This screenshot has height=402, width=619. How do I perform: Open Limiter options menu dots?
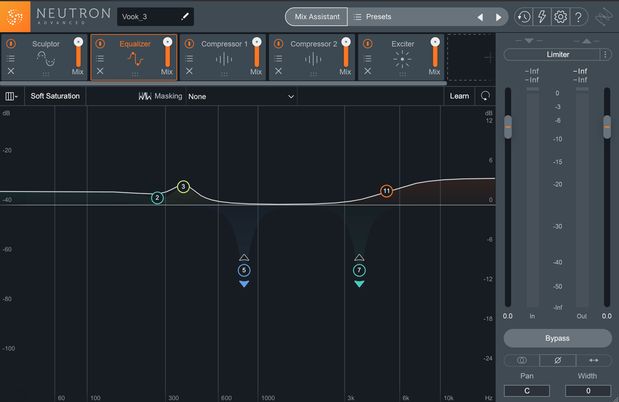point(605,54)
